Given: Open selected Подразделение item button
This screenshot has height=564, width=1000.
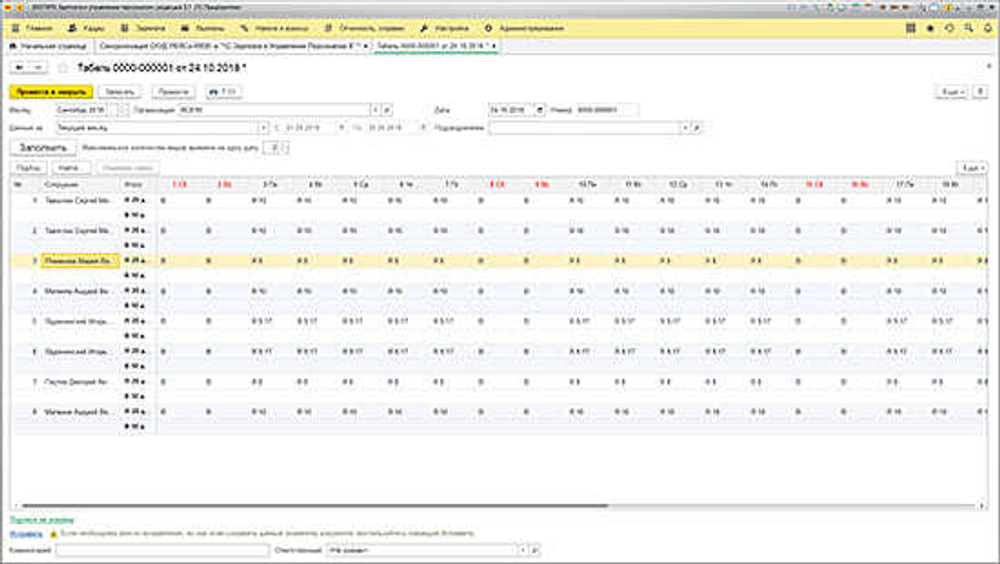Looking at the screenshot, I should (696, 128).
